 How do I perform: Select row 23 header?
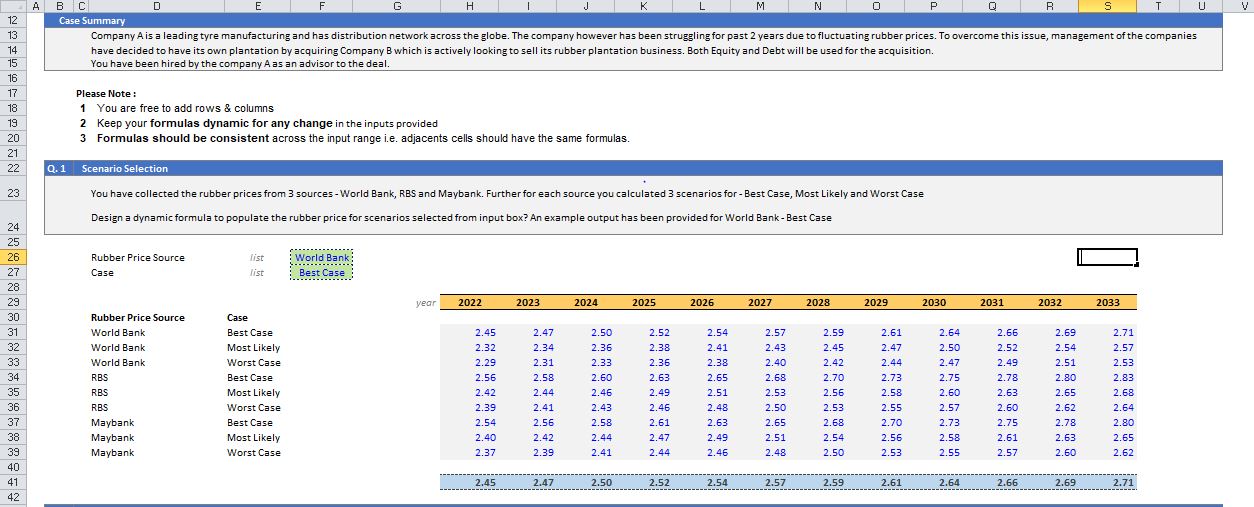(x=12, y=193)
